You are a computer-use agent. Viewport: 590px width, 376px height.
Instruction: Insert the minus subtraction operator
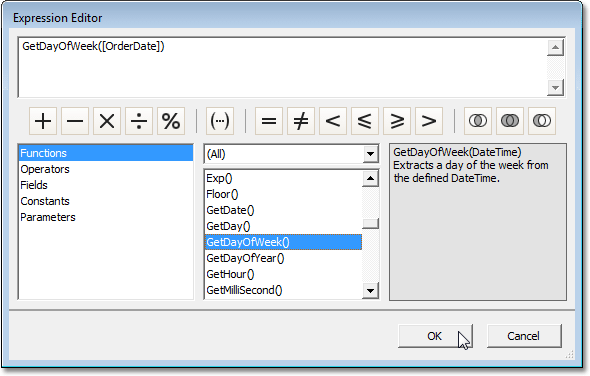[75, 121]
